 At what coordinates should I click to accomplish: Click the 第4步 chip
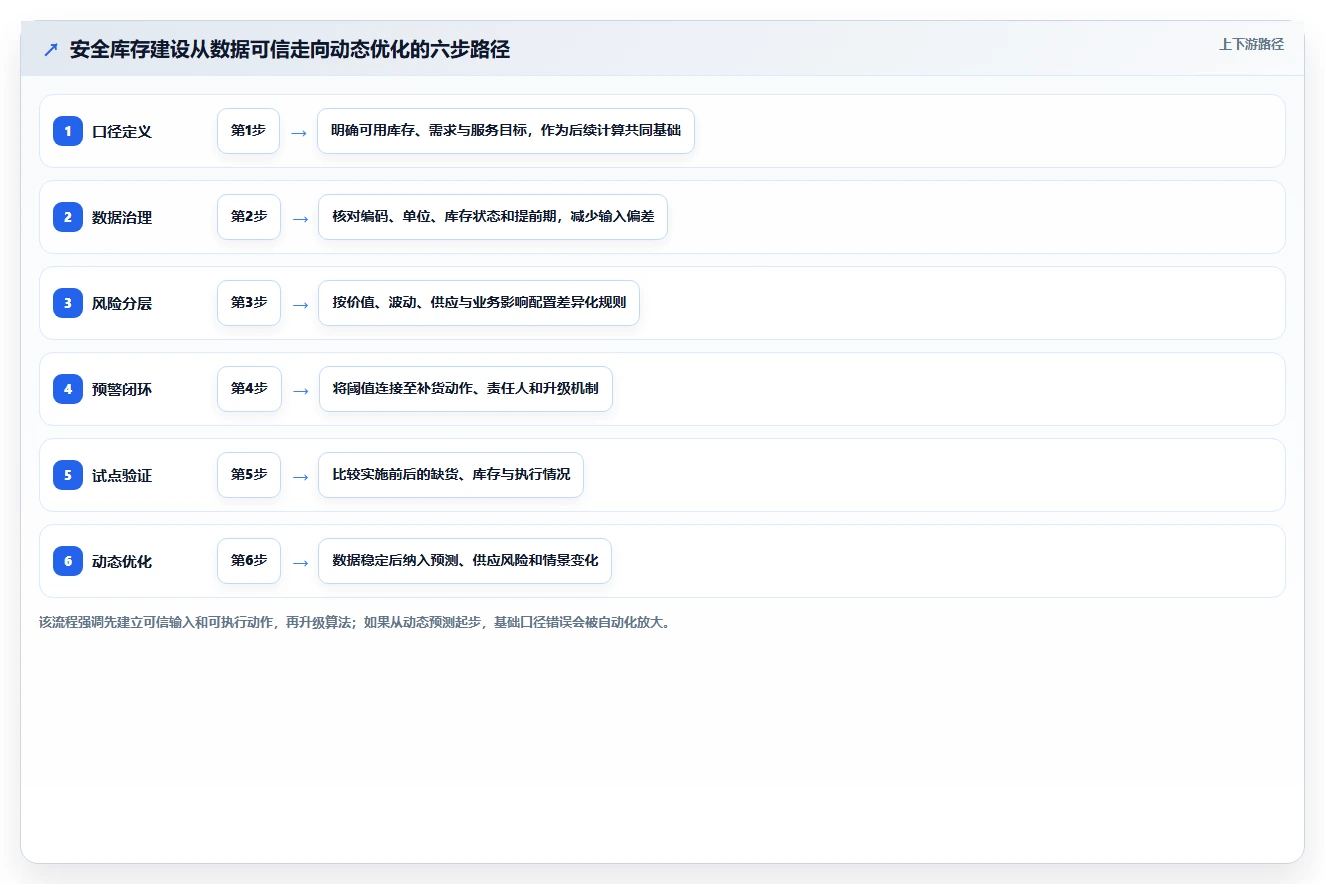249,389
